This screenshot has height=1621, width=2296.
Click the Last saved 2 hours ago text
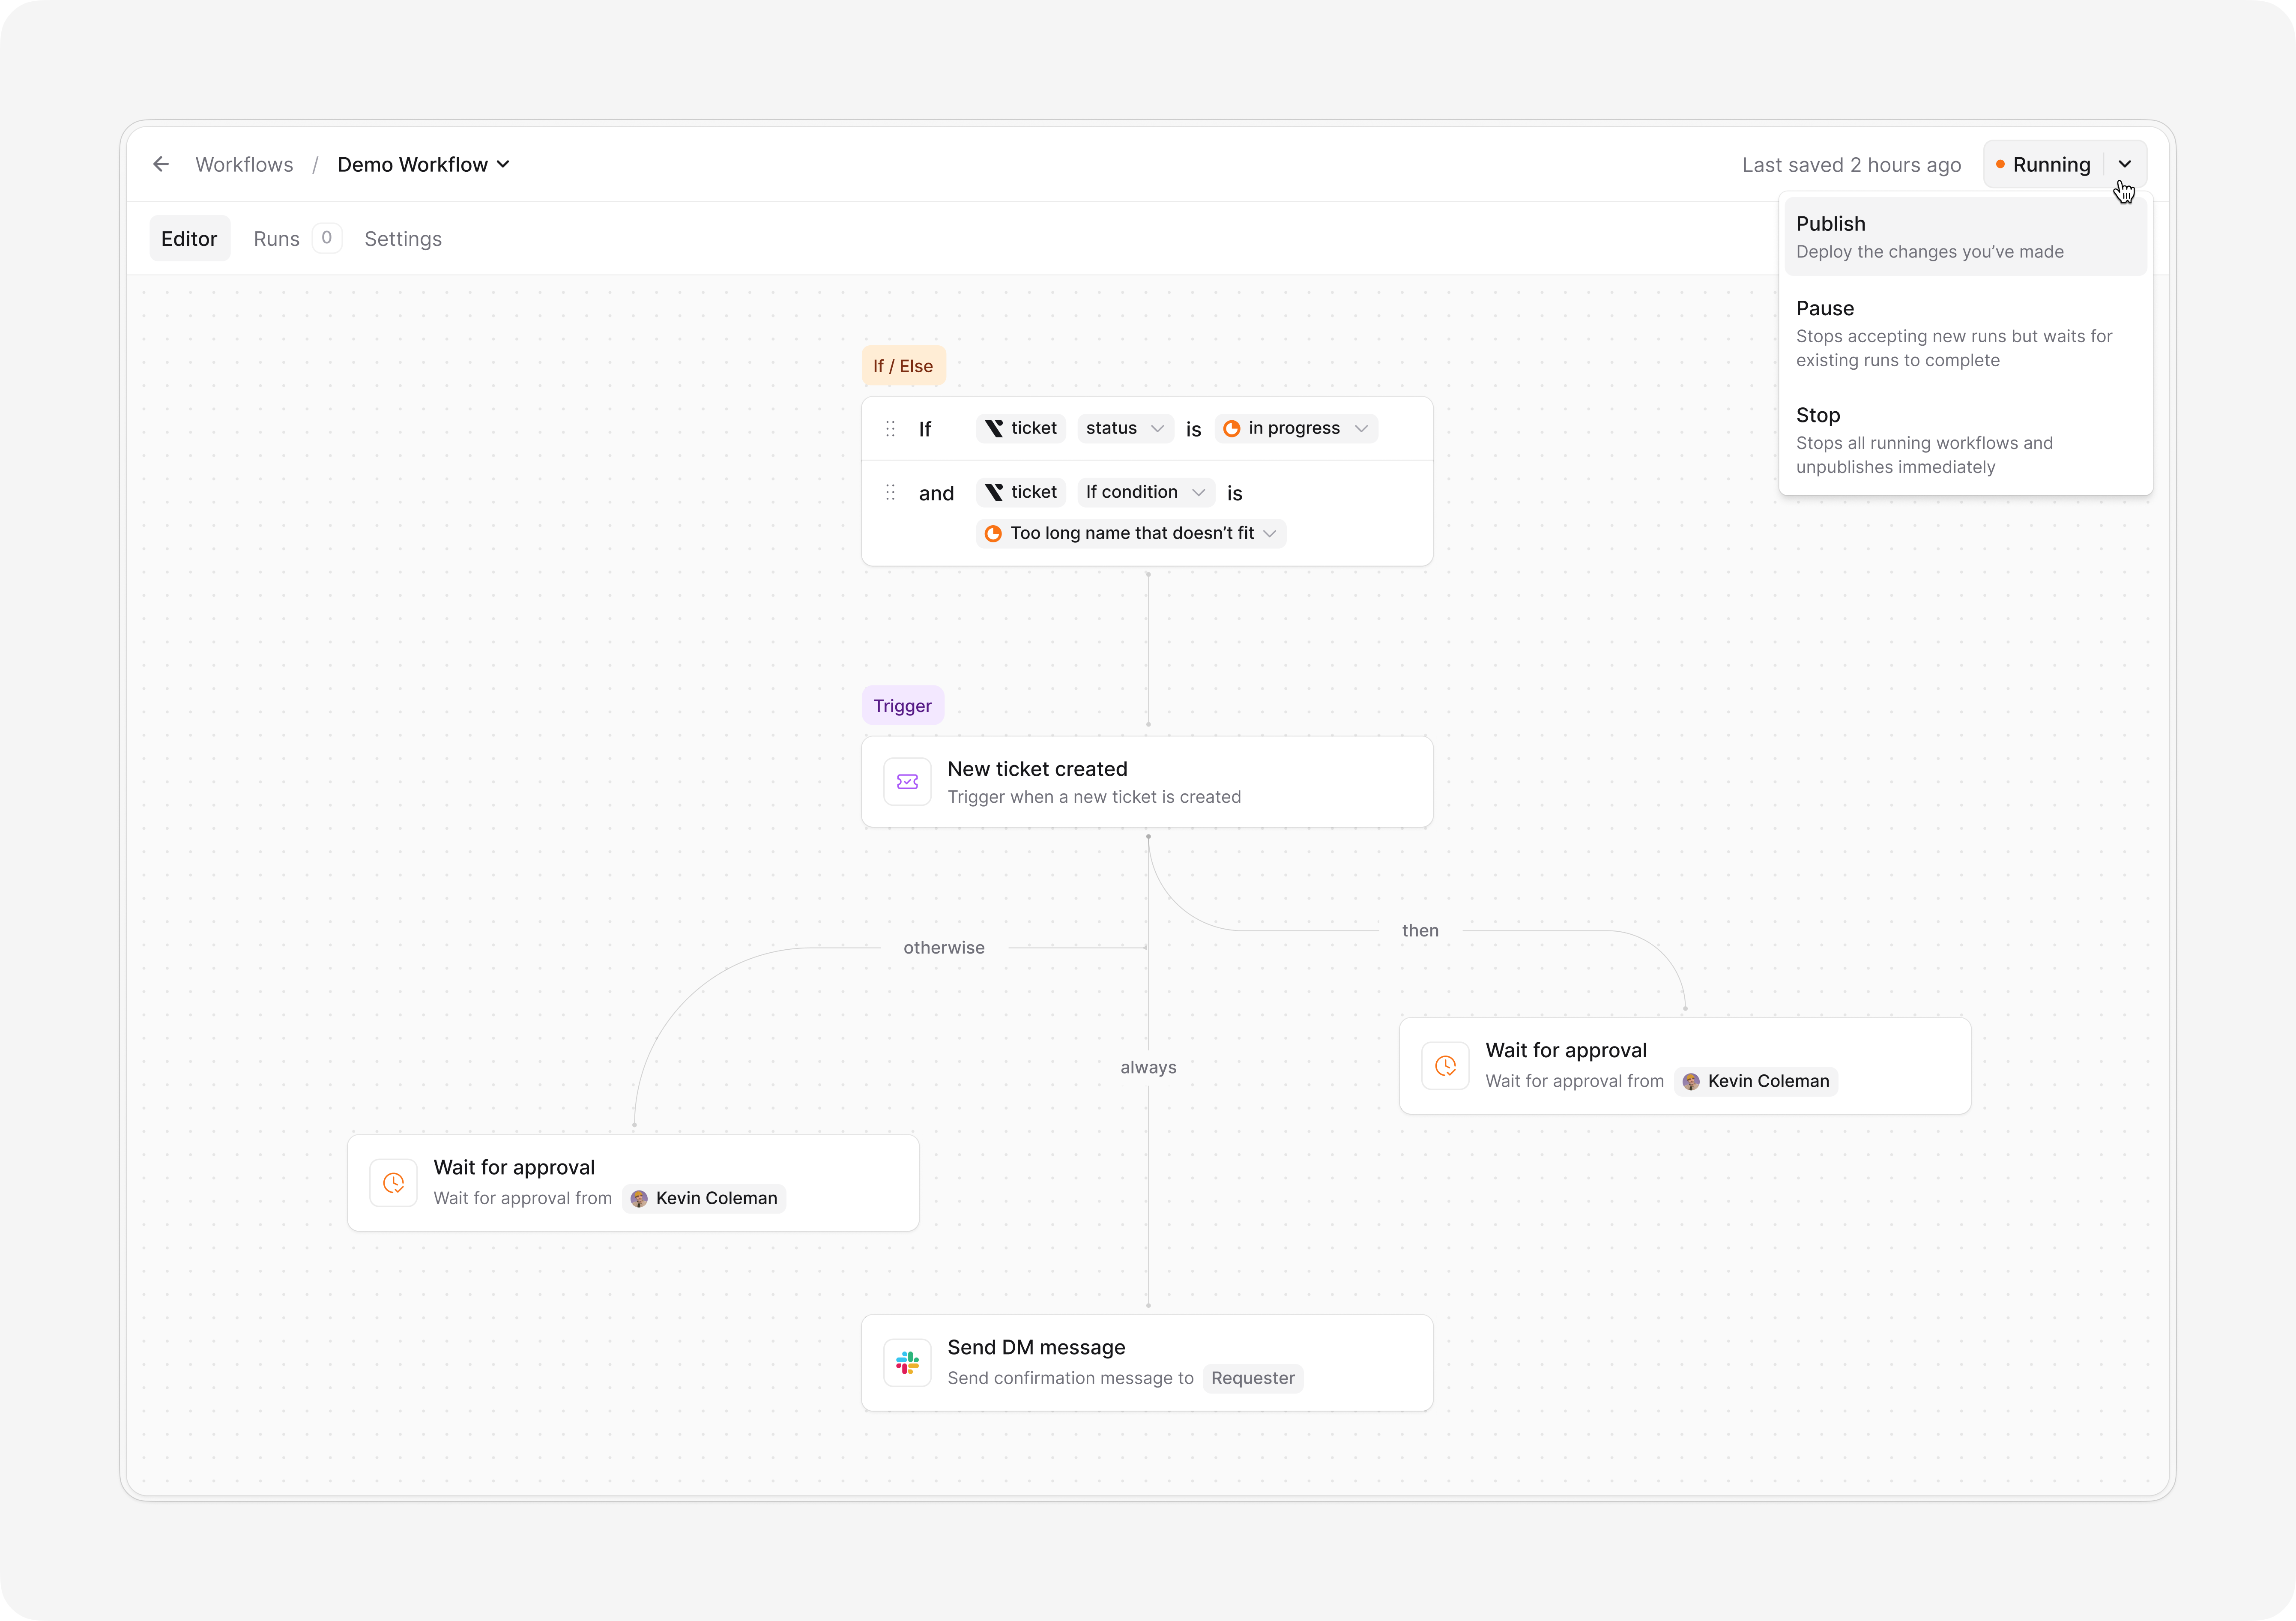coord(1851,165)
